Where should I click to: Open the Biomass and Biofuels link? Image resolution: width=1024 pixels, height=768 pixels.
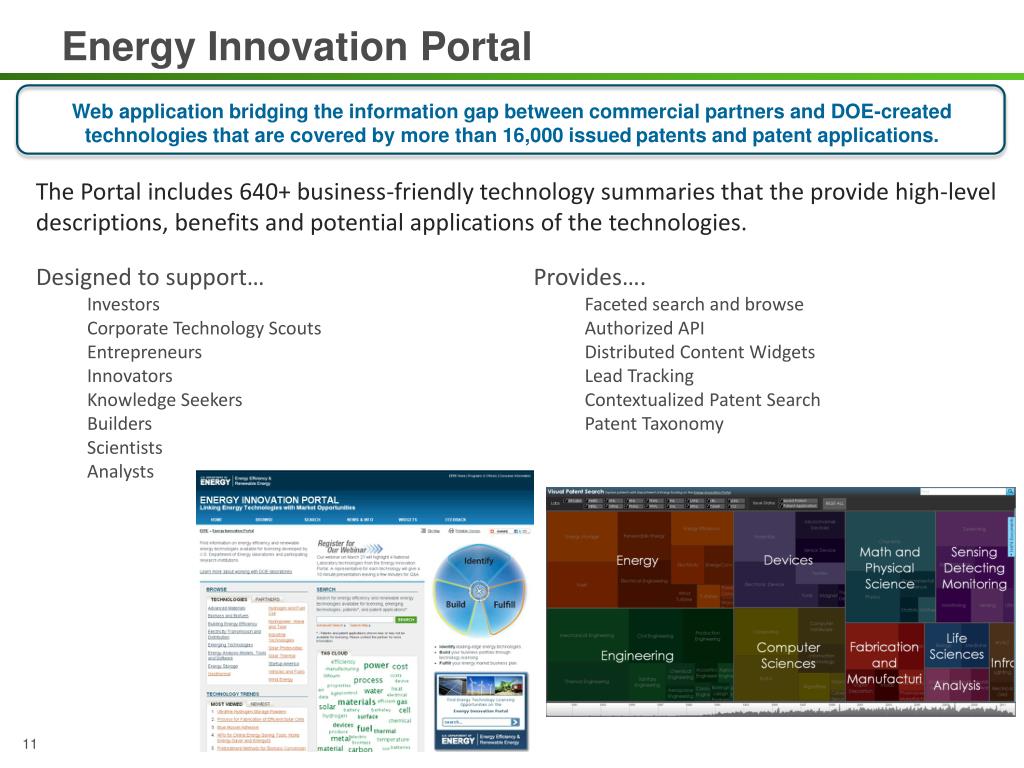click(228, 616)
